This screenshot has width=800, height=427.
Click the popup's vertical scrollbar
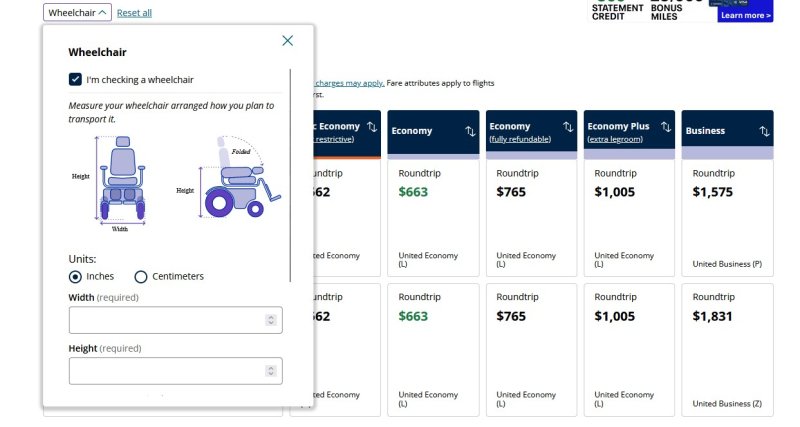coord(290,175)
